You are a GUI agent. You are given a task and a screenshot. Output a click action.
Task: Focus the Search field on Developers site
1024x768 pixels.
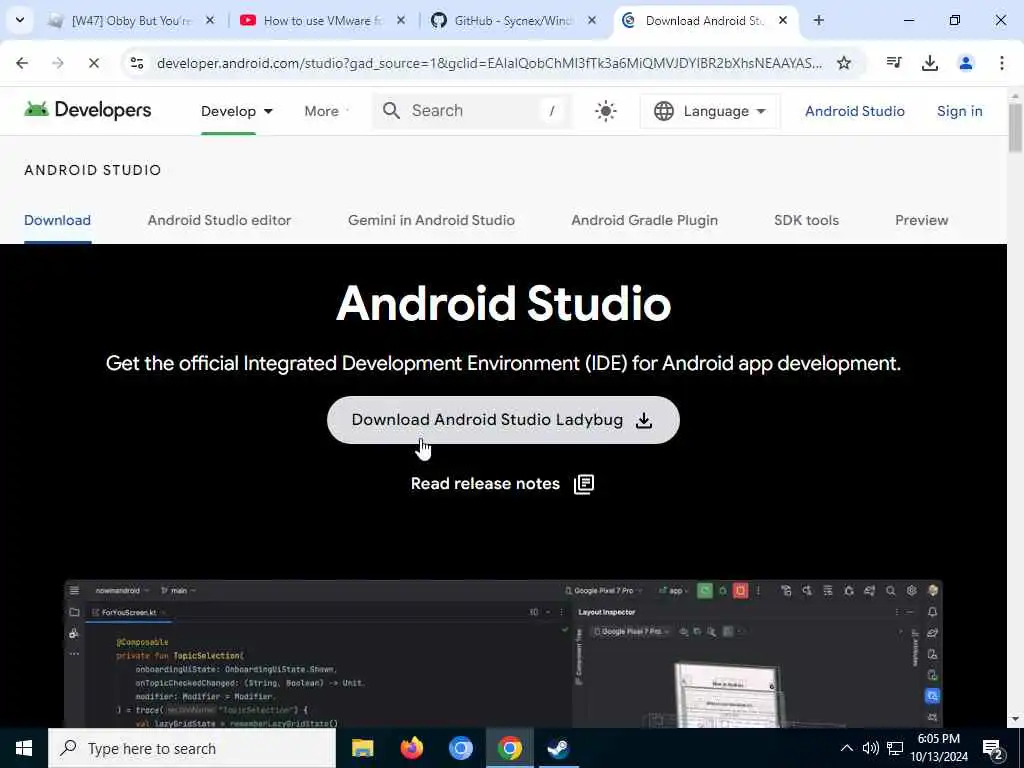click(472, 111)
